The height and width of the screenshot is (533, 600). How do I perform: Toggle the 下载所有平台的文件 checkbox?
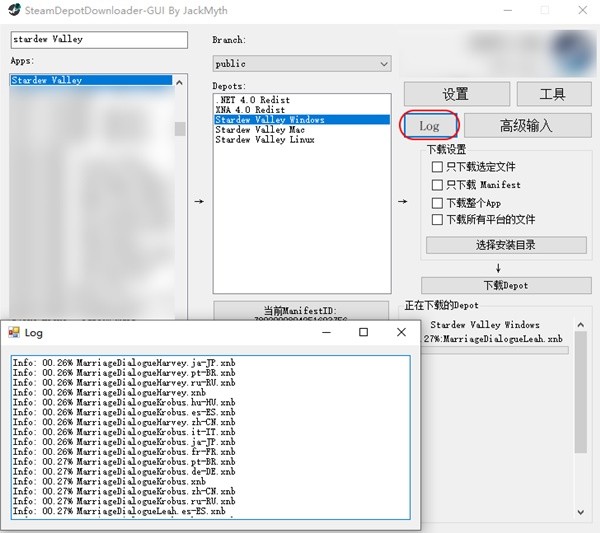pyautogui.click(x=437, y=220)
